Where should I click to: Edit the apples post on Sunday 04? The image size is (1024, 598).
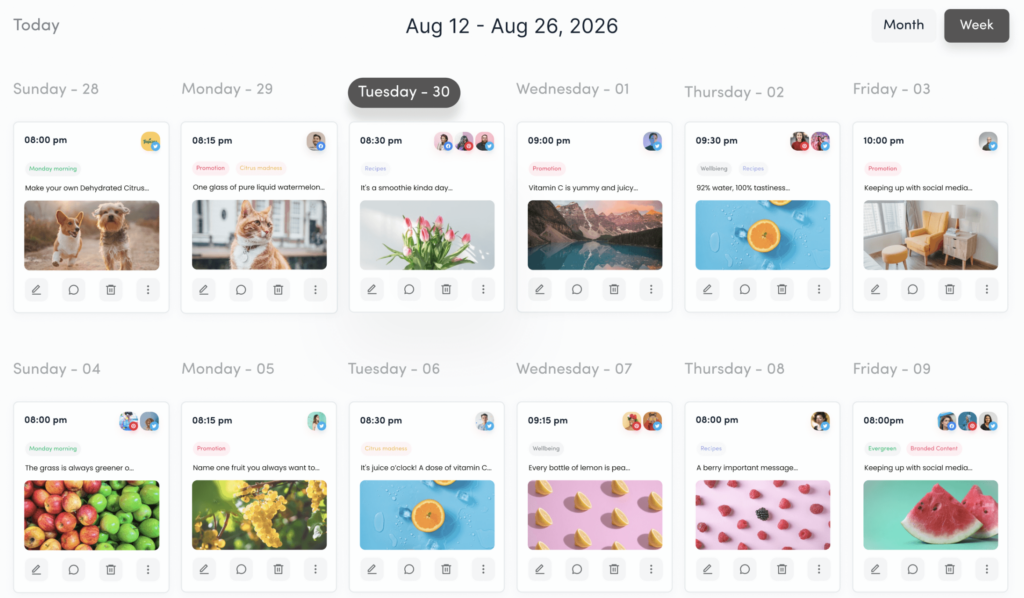(36, 569)
